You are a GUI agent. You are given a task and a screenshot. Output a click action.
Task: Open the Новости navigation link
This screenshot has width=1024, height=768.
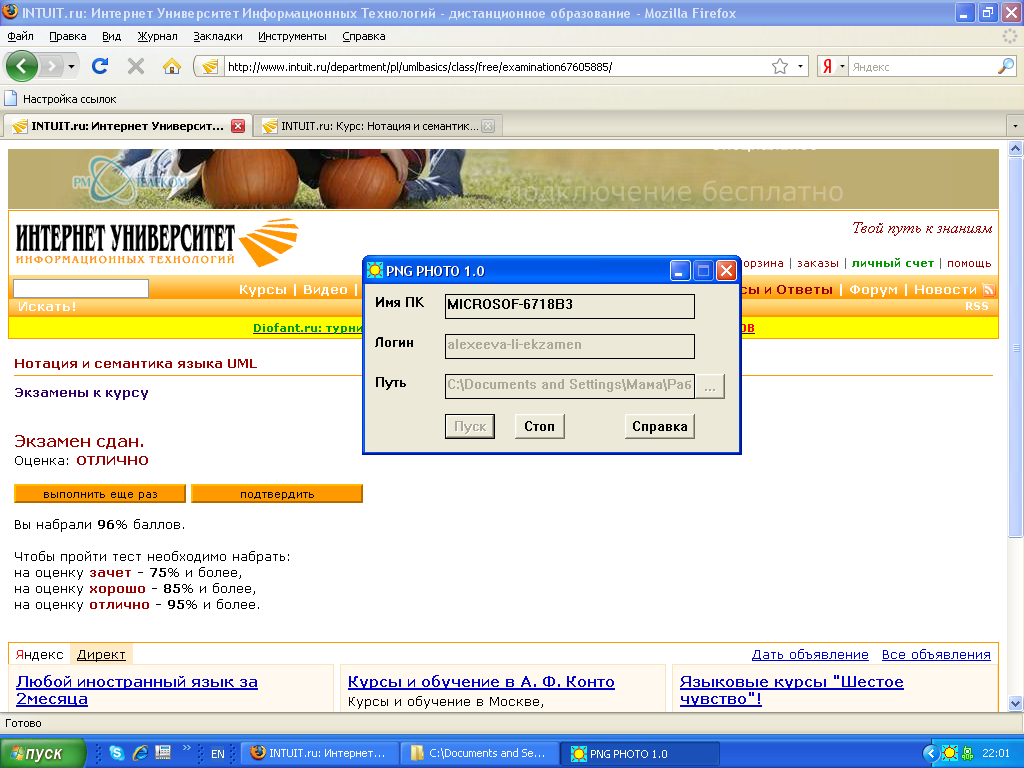[x=945, y=289]
